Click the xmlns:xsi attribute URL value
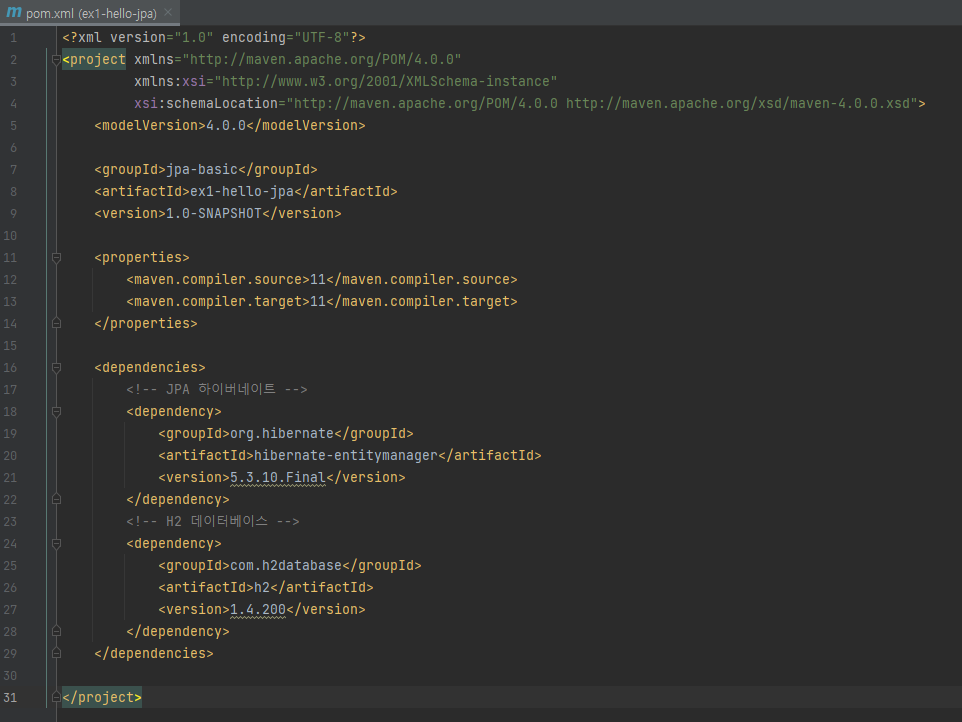Image resolution: width=962 pixels, height=722 pixels. tap(386, 82)
